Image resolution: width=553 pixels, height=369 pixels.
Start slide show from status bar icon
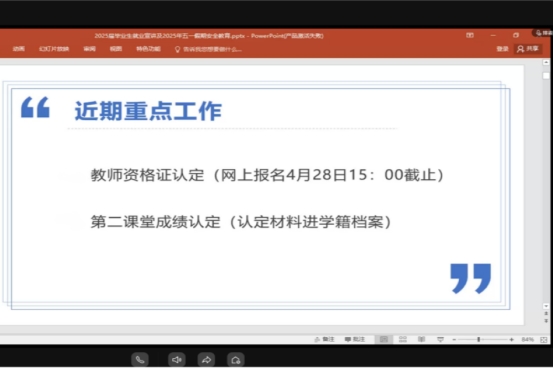(x=440, y=339)
